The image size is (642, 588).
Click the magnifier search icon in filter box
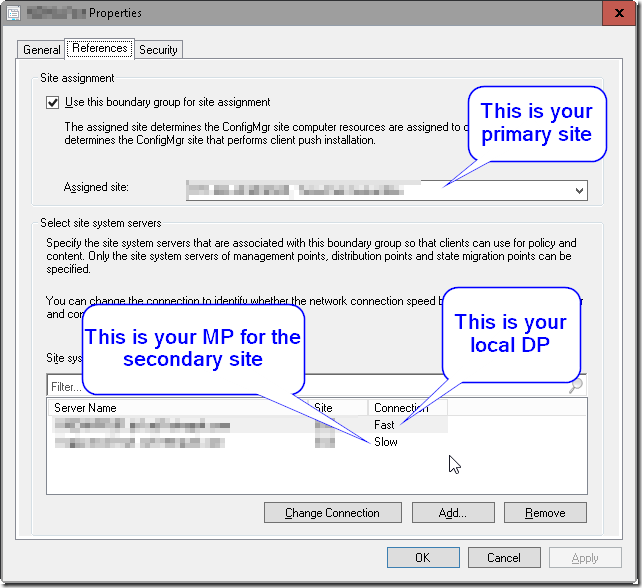(x=576, y=385)
